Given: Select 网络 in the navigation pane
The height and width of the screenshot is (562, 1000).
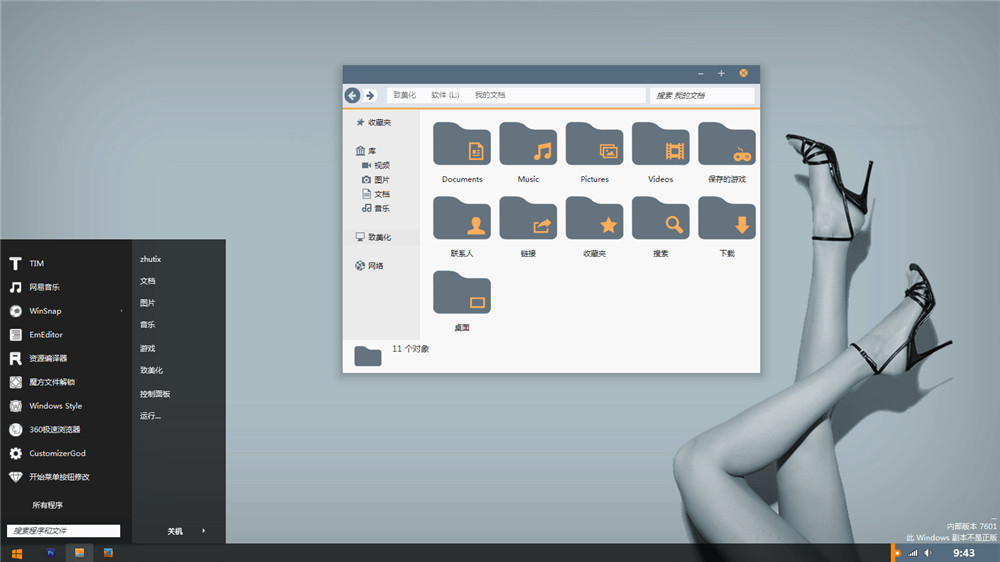Looking at the screenshot, I should click(375, 266).
